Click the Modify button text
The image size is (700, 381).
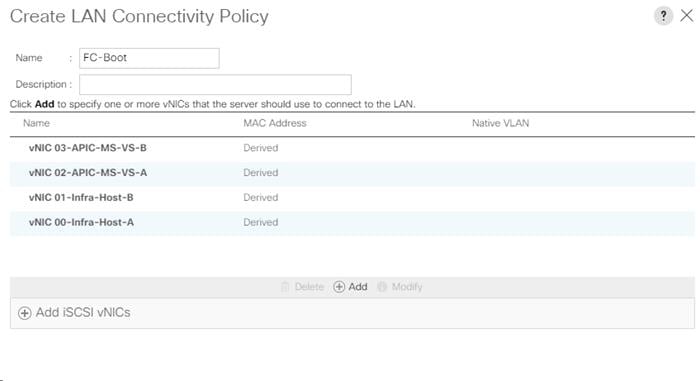[407, 287]
